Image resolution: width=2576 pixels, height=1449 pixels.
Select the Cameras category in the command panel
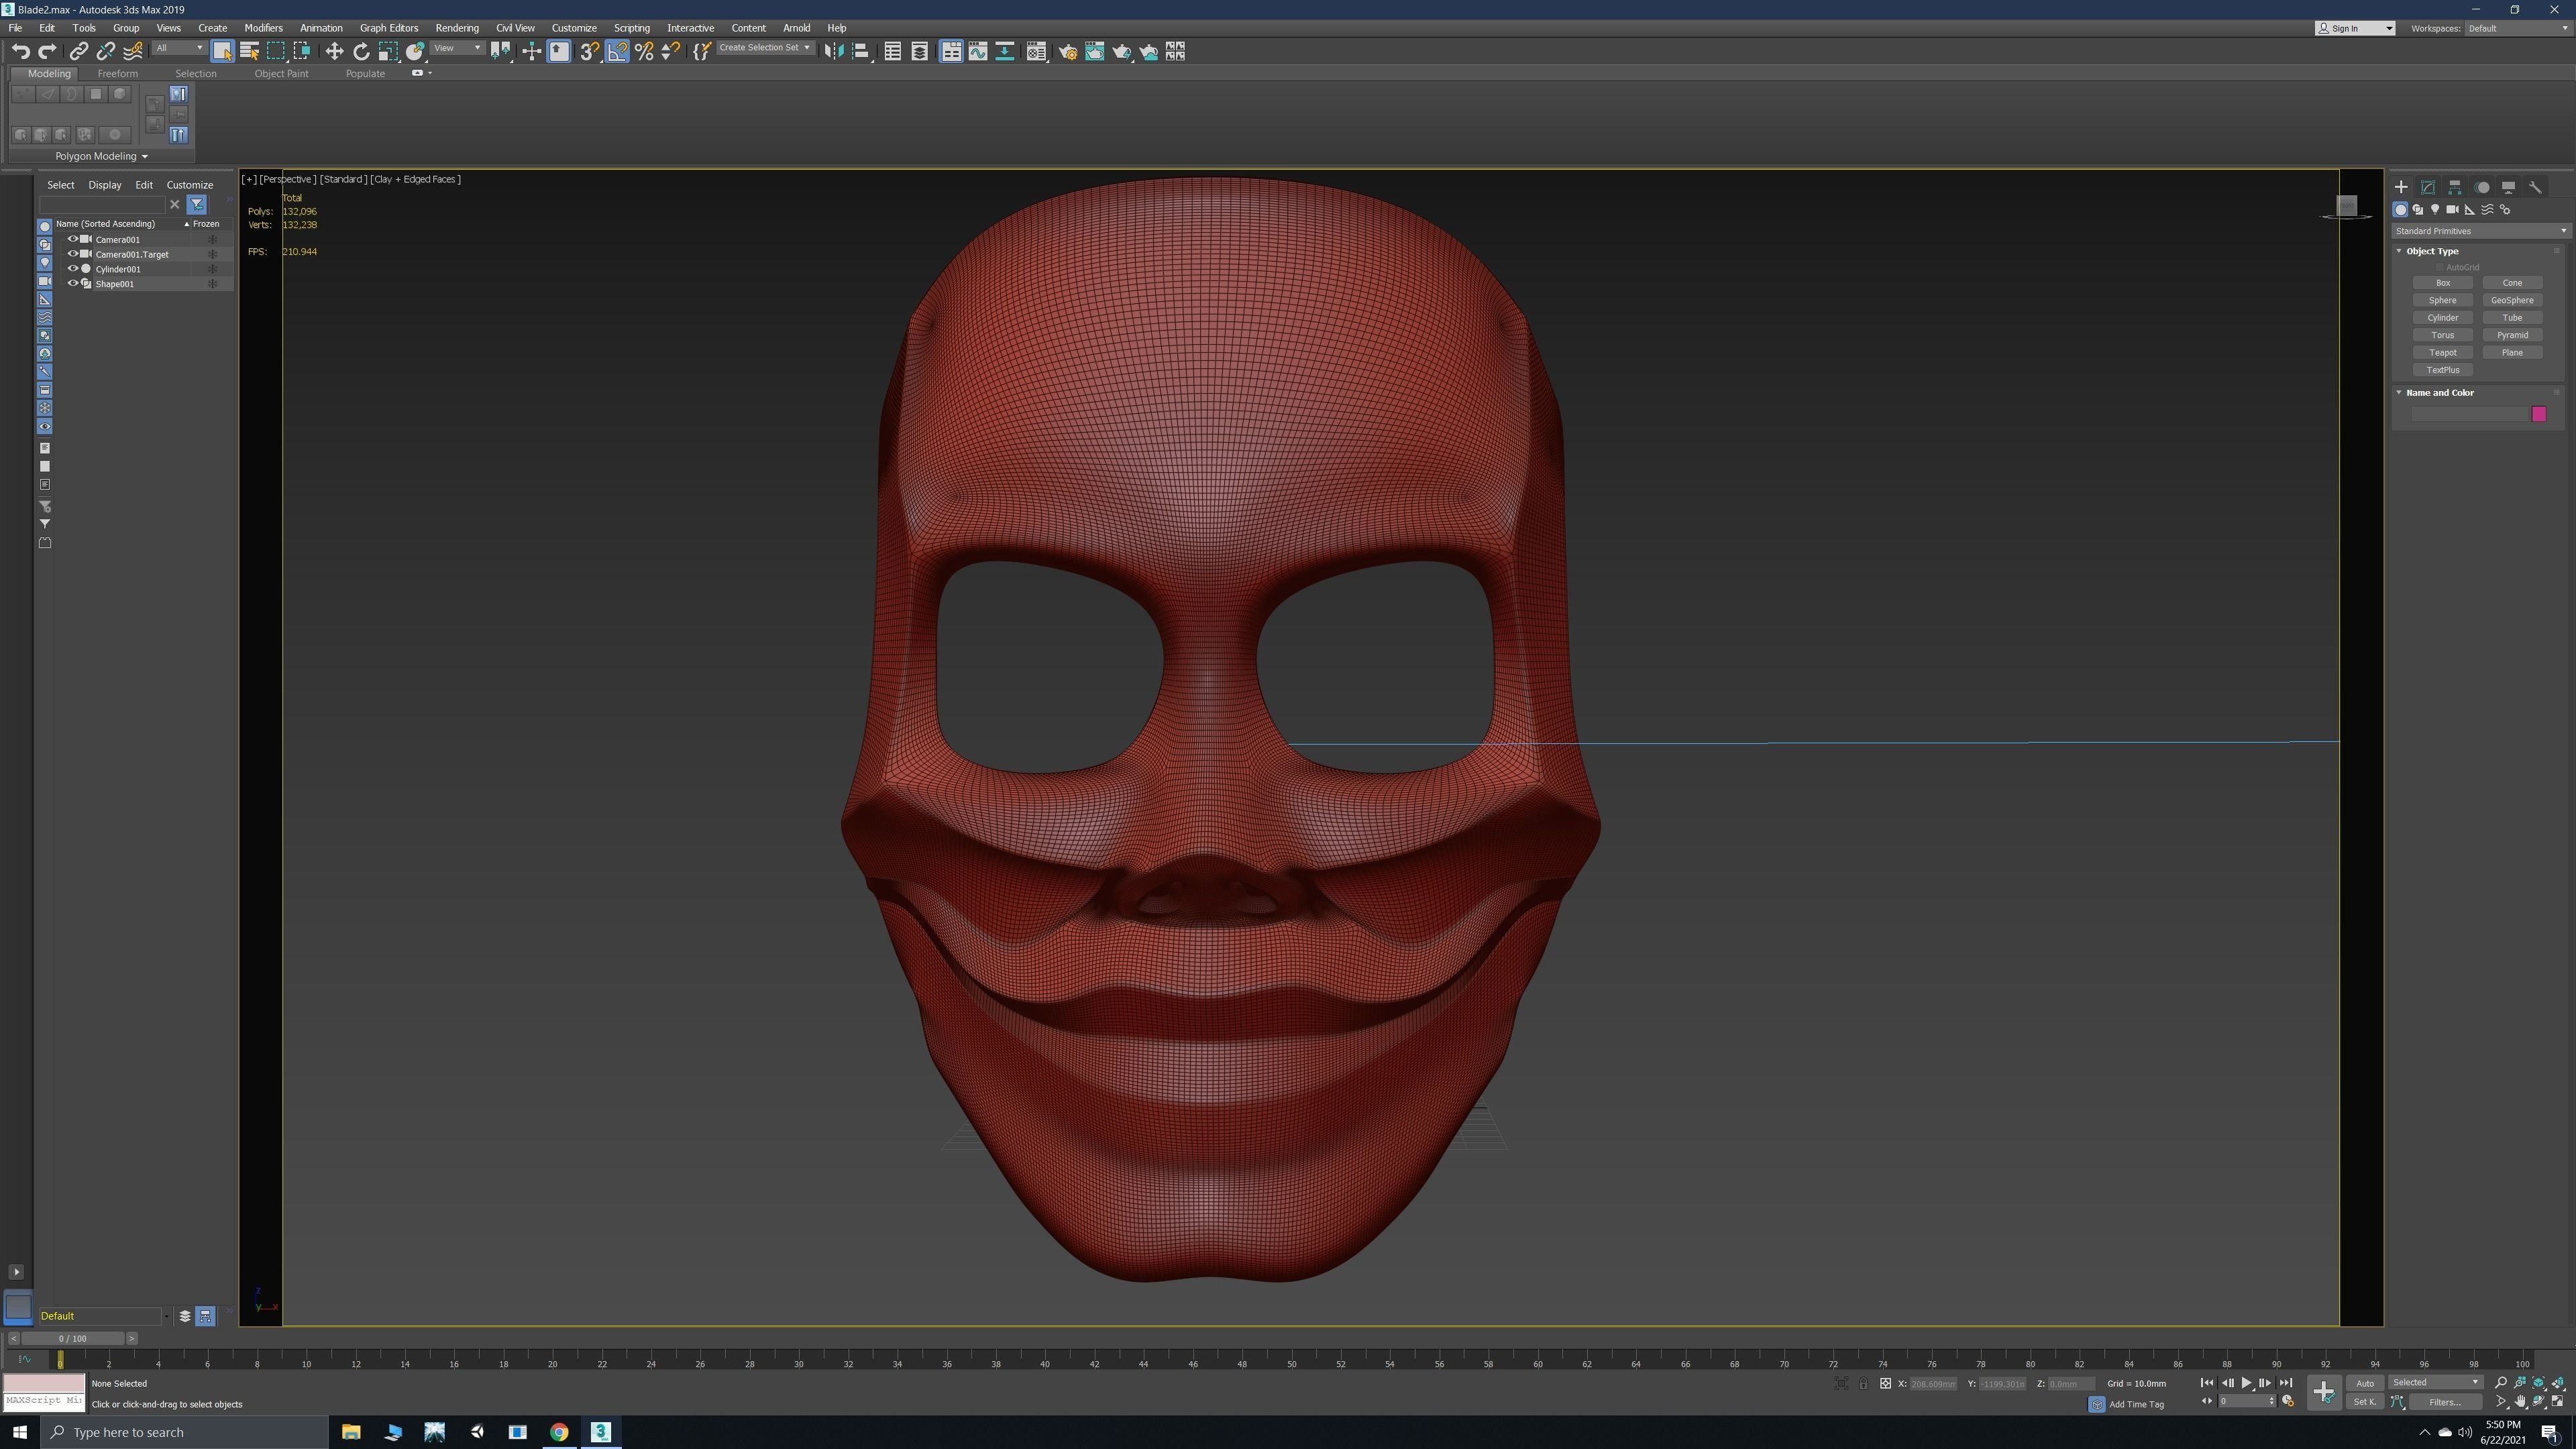point(2453,210)
